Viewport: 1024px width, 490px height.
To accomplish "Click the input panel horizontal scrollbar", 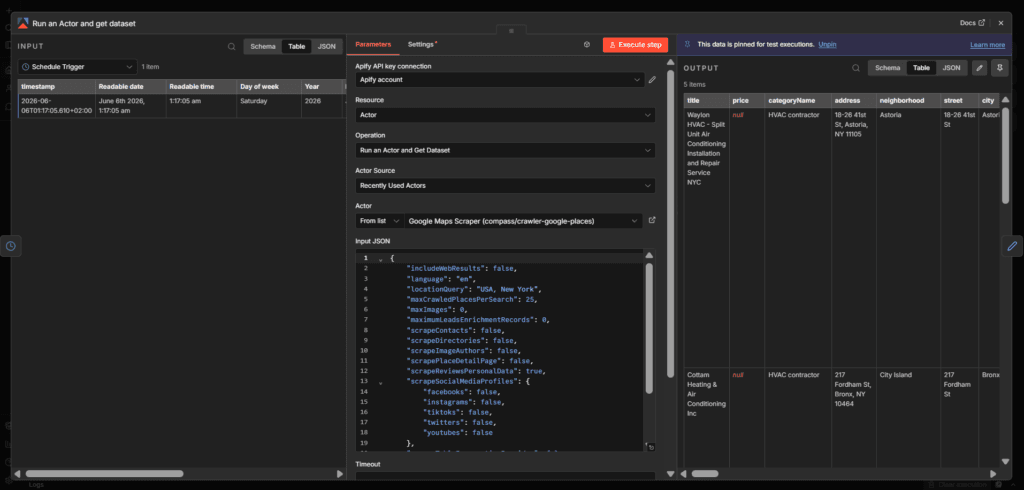I will 104,474.
